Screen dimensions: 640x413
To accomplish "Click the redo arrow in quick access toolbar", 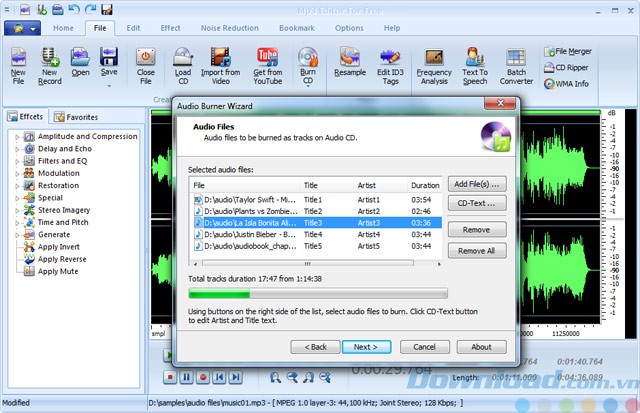I will pyautogui.click(x=90, y=9).
